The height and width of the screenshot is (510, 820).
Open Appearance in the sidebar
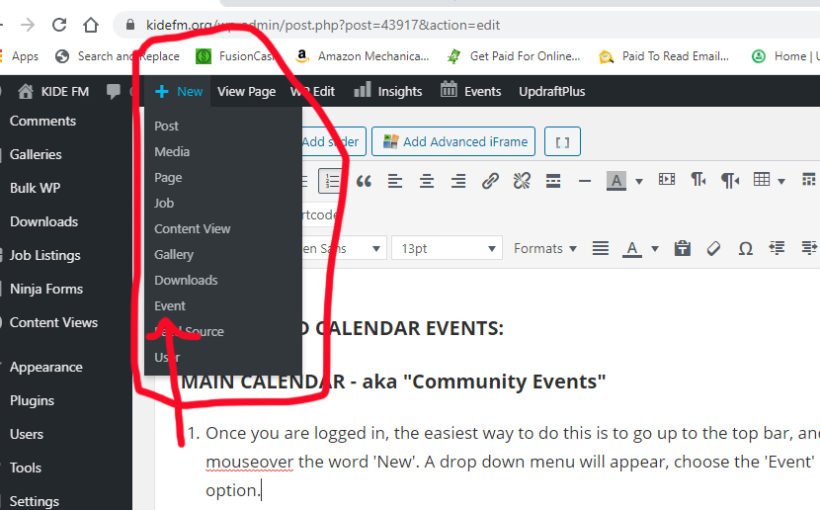coord(46,367)
